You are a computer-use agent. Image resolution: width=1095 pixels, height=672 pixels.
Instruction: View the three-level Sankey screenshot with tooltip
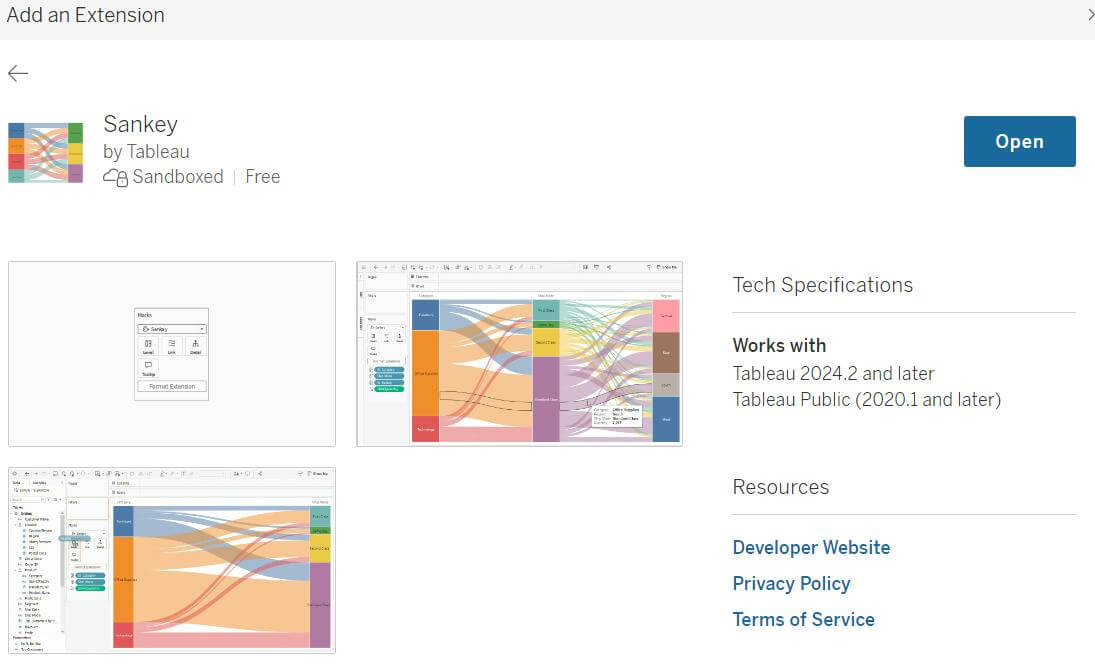520,354
